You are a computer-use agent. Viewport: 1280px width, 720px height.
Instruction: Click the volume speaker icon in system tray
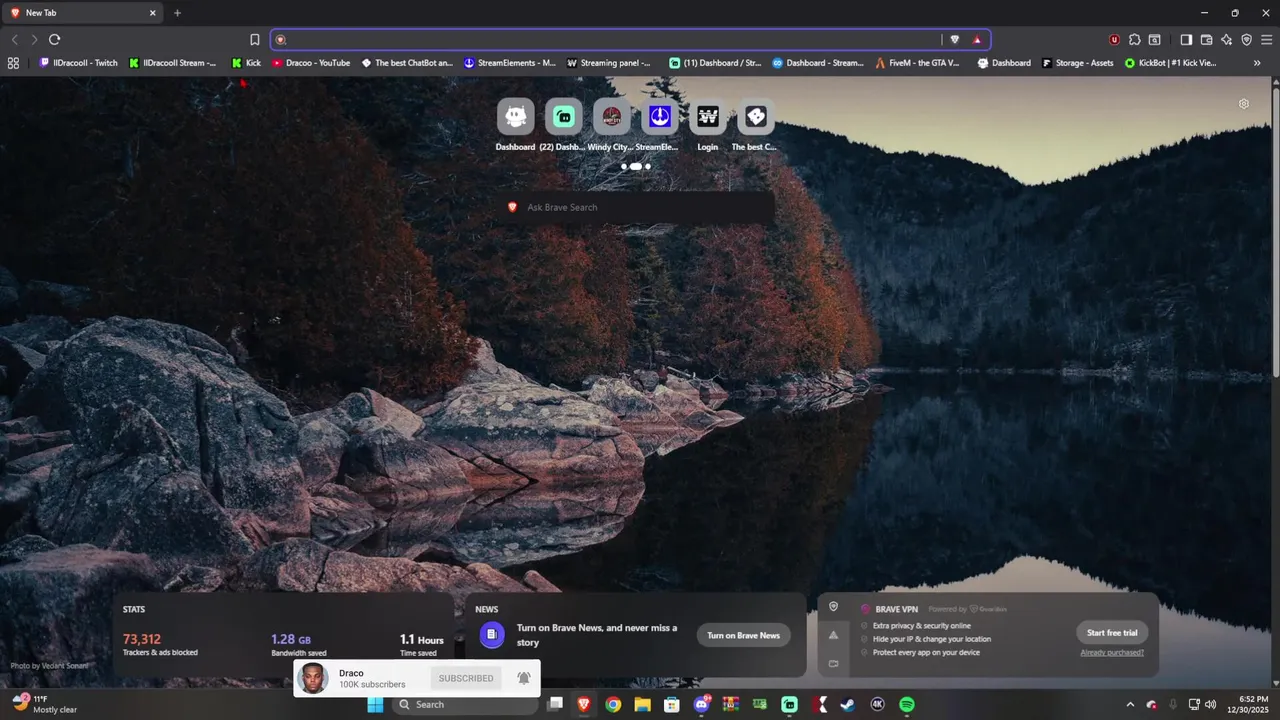[1211, 704]
